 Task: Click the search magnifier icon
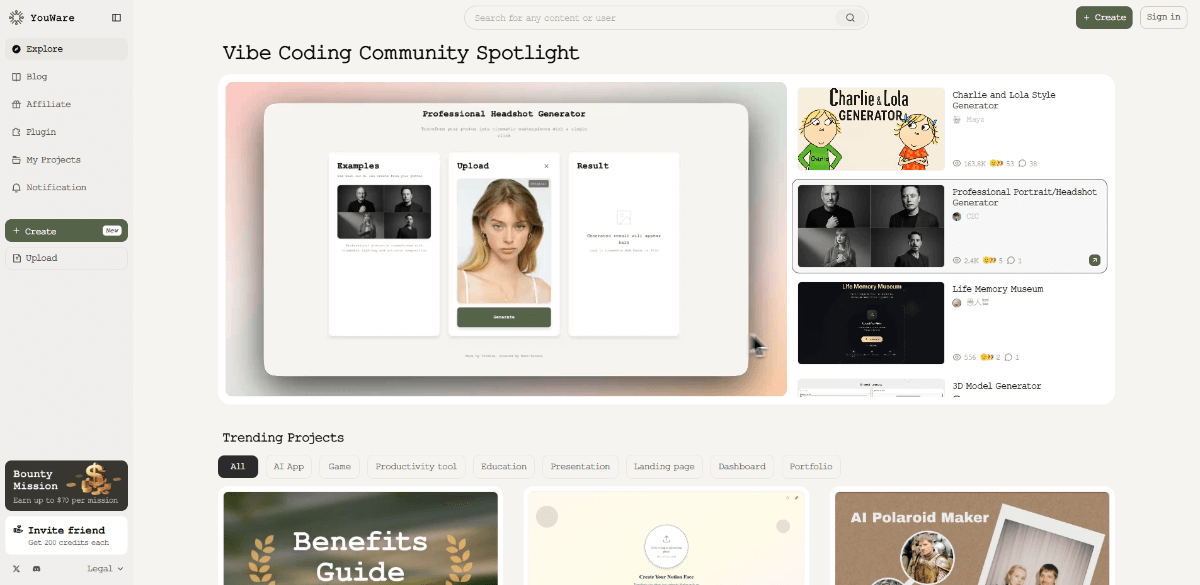(x=850, y=18)
